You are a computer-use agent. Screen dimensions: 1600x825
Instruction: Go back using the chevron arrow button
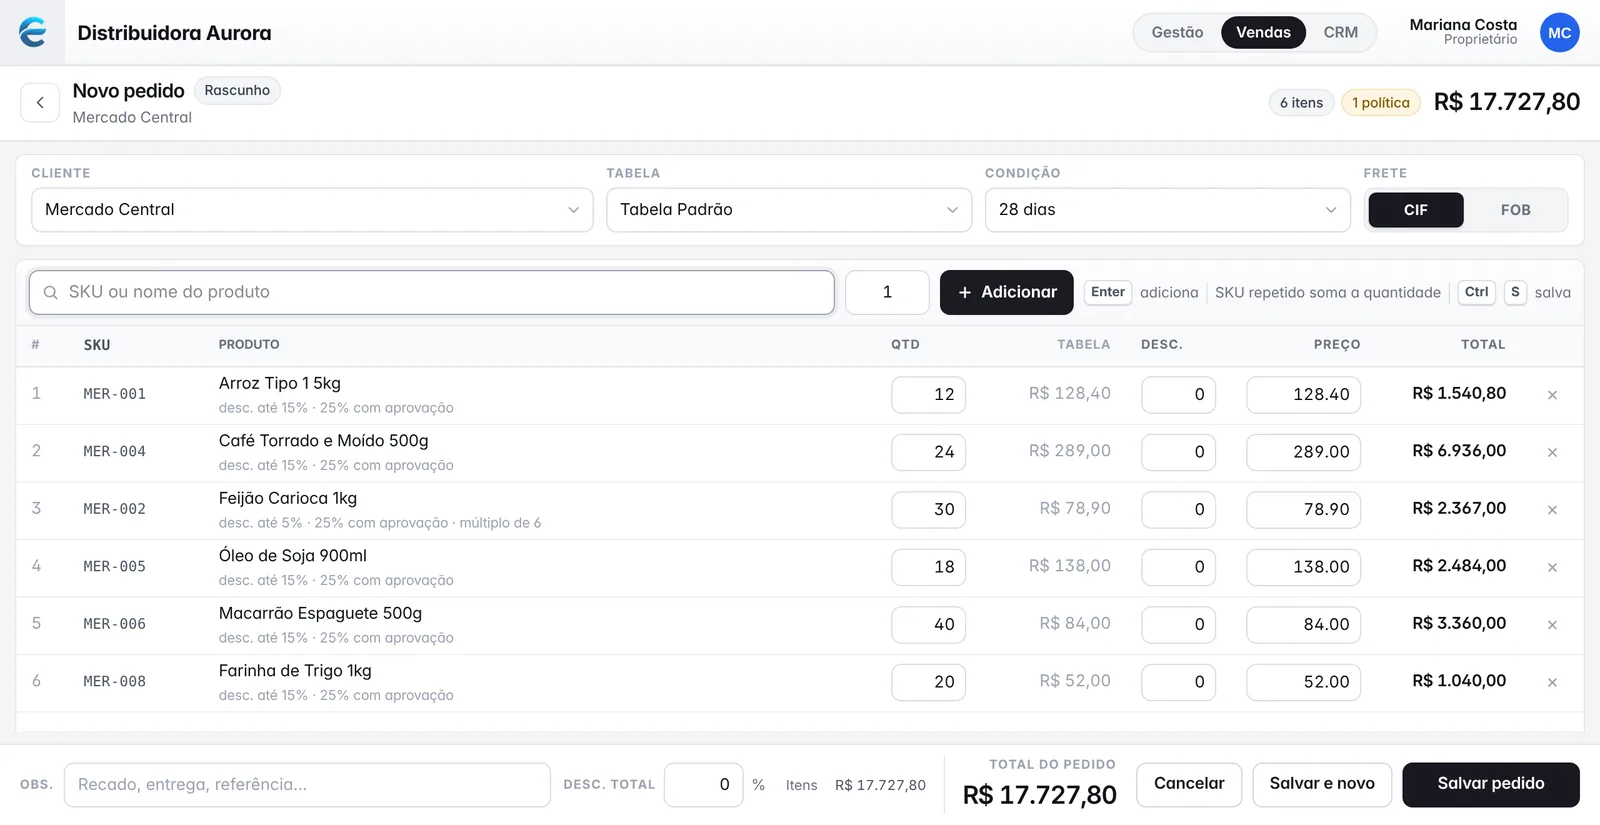[40, 102]
